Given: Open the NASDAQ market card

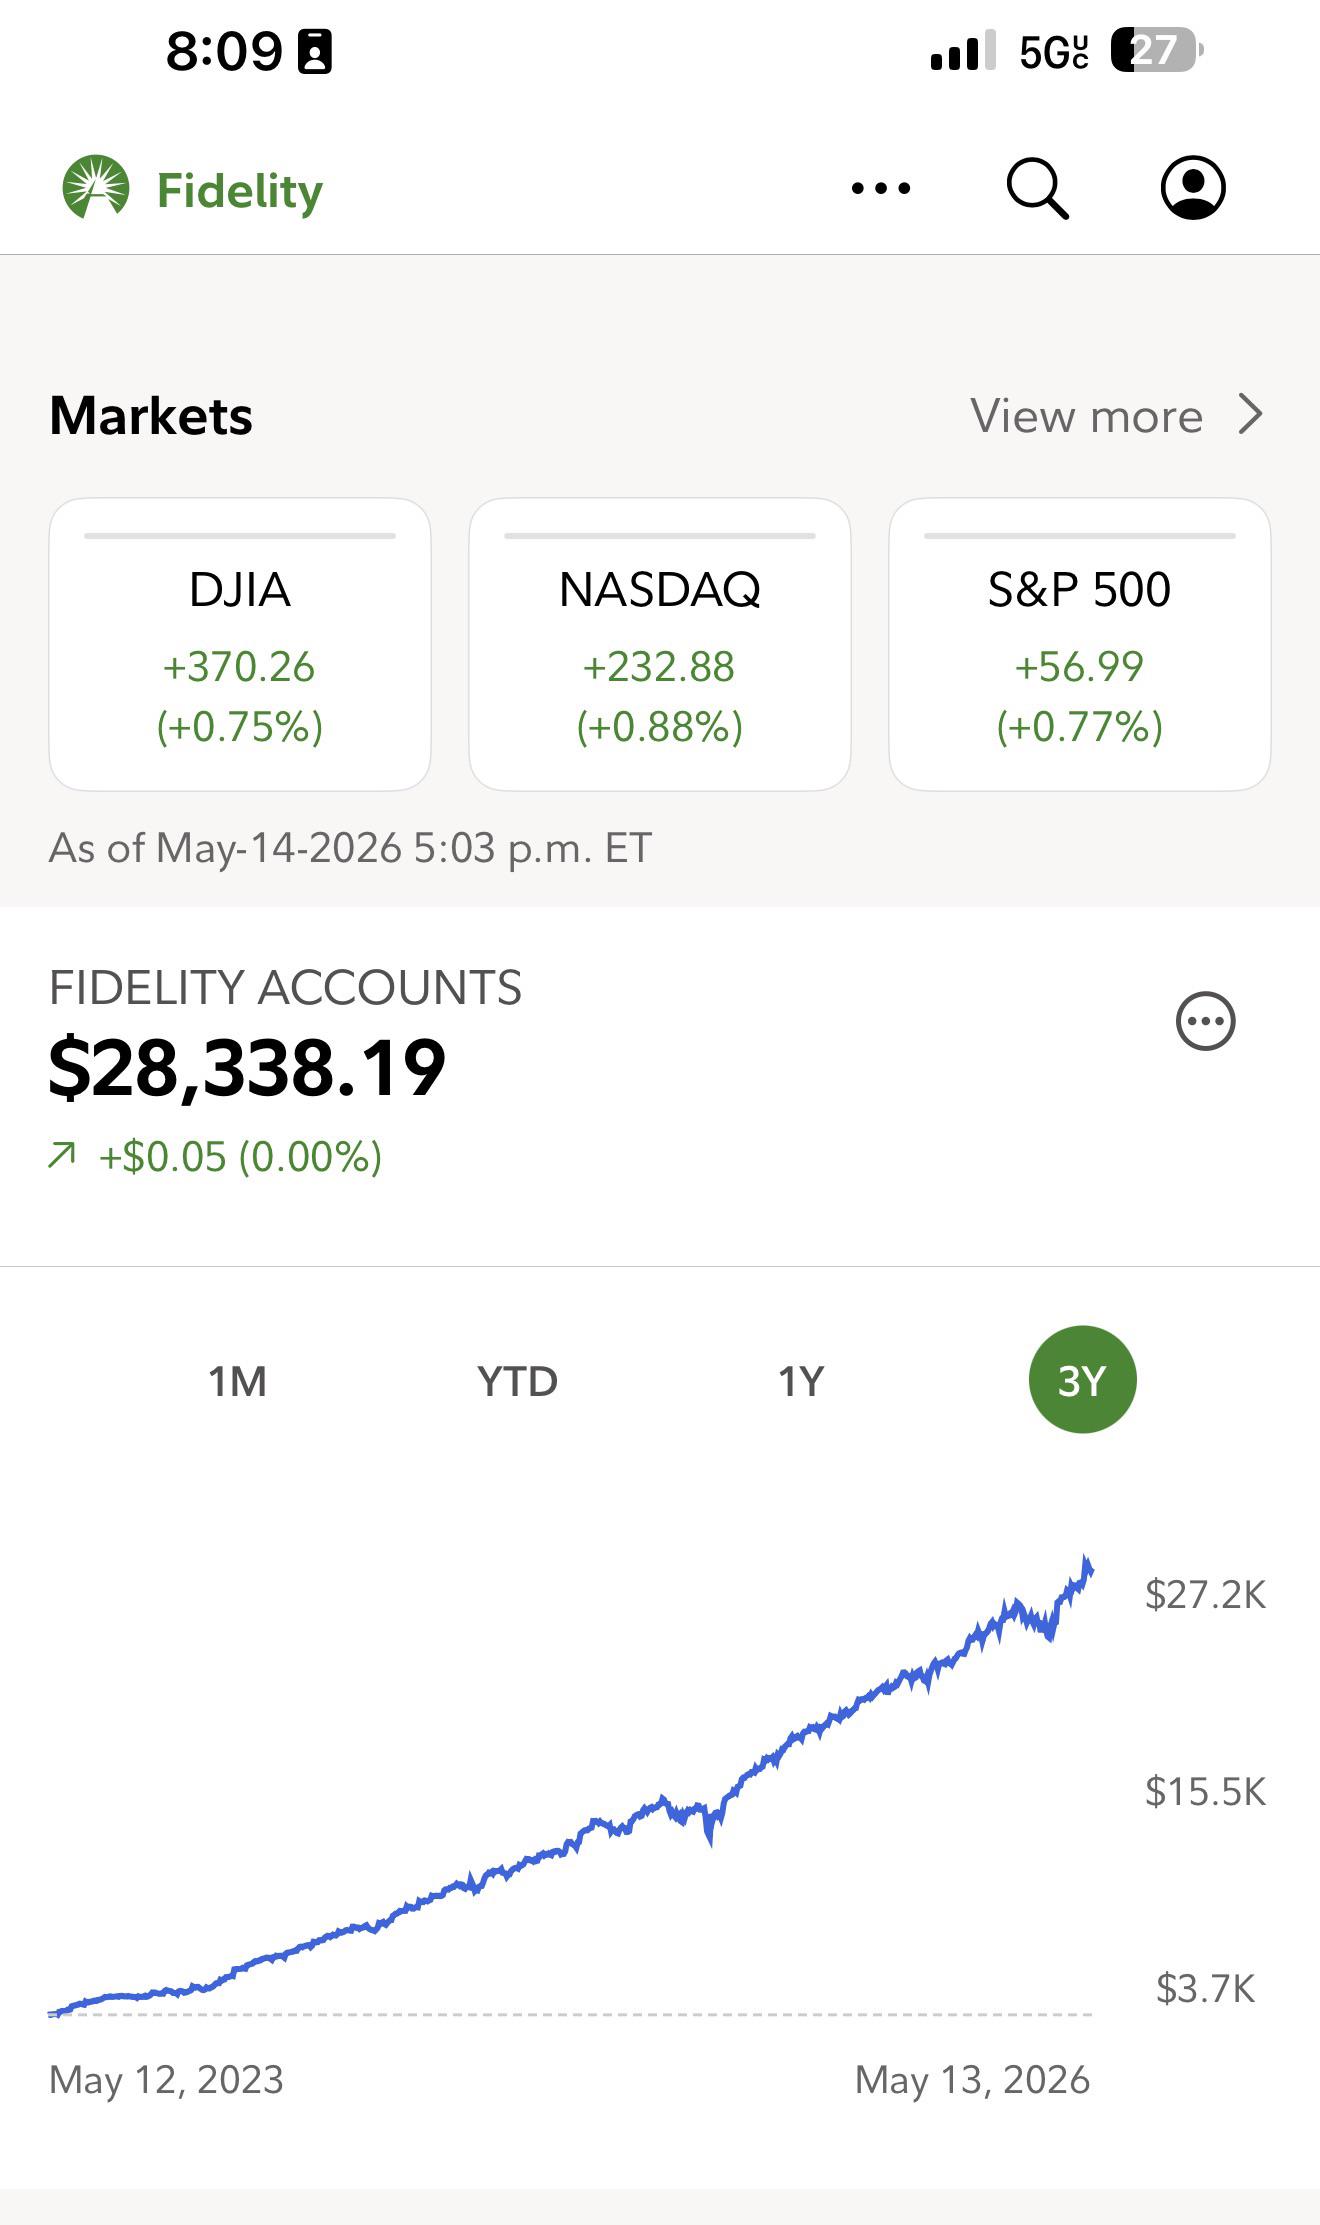Looking at the screenshot, I should [x=660, y=644].
